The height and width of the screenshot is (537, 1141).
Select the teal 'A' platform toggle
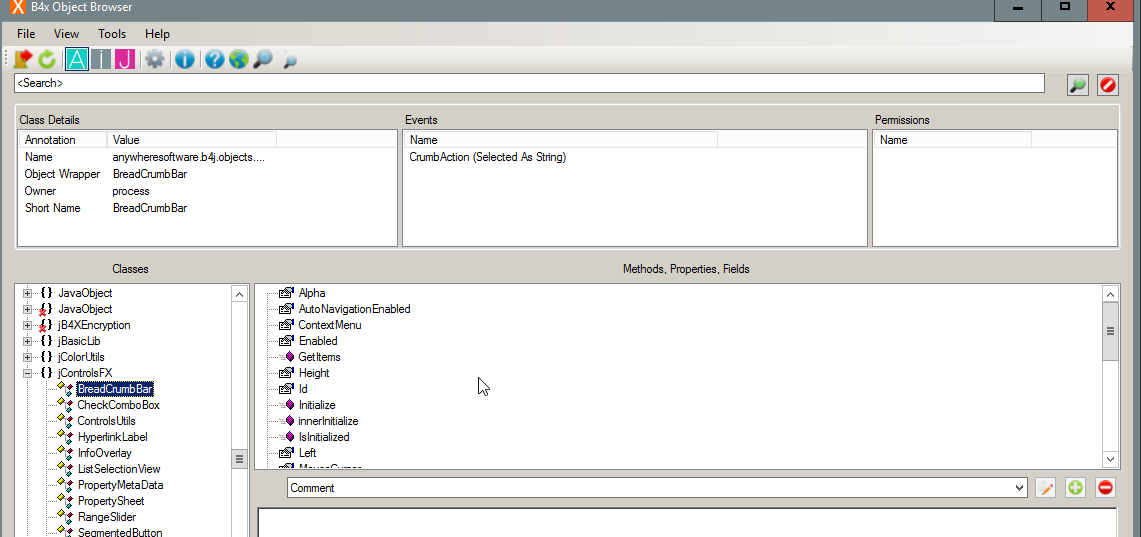76,59
